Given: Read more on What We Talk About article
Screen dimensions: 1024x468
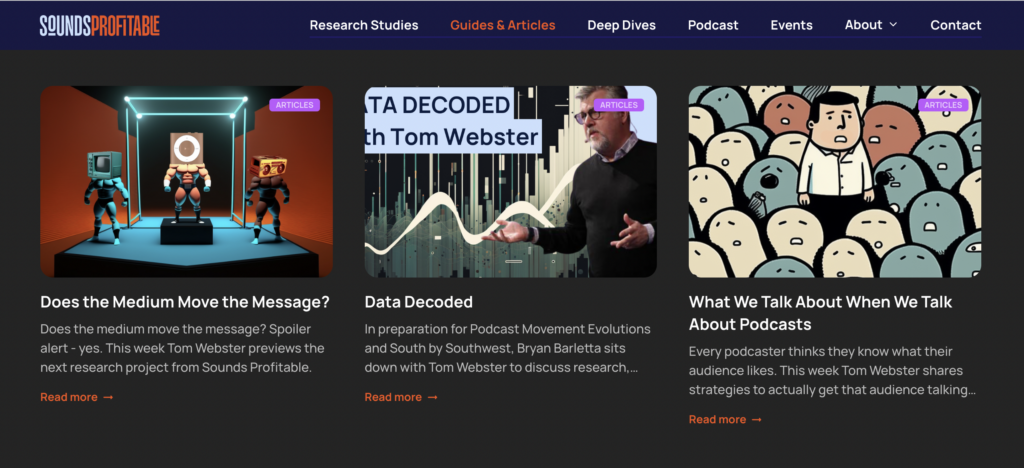Looking at the screenshot, I should click(x=726, y=419).
